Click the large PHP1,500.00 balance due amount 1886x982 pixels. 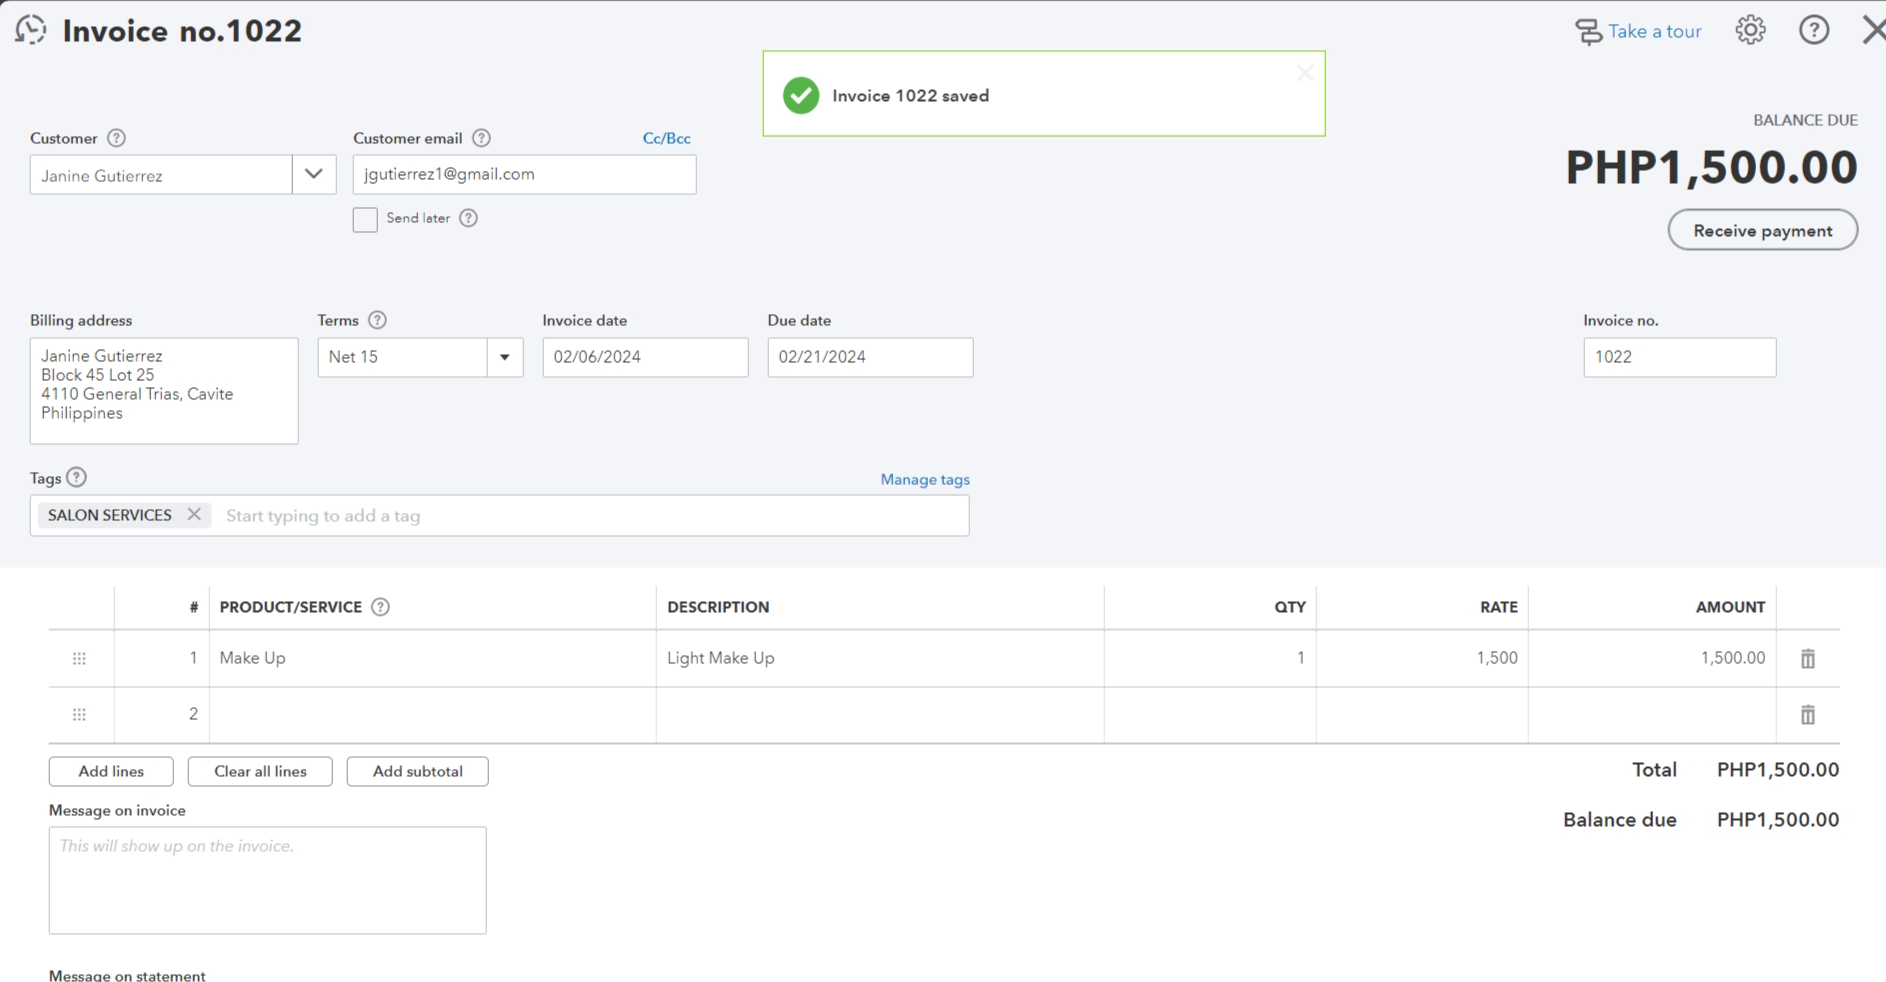[1711, 167]
